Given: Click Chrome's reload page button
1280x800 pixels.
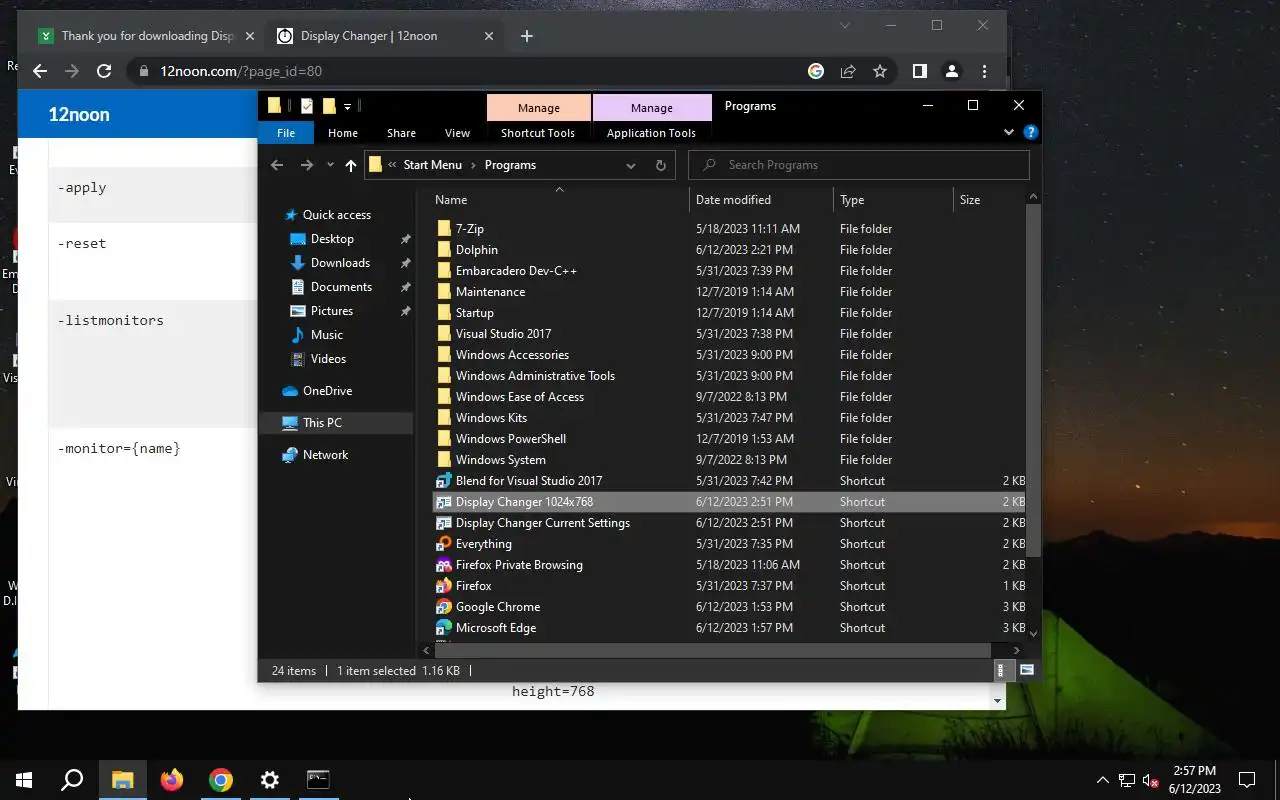Looking at the screenshot, I should point(103,71).
